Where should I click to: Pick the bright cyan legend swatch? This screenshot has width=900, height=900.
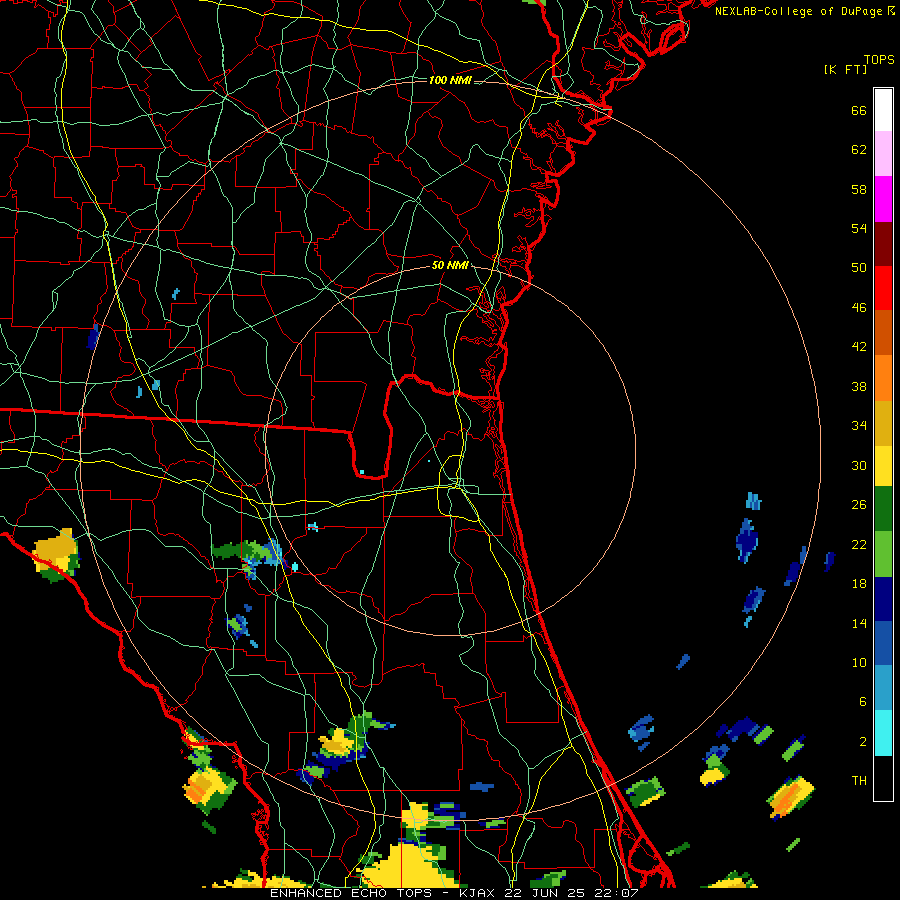pos(883,733)
